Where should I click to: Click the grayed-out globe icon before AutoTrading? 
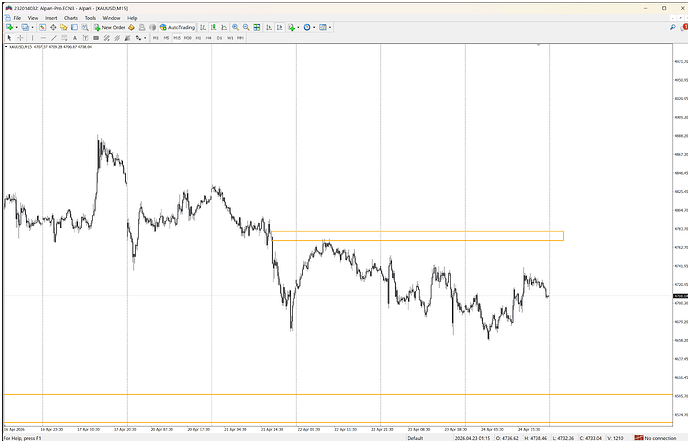point(152,27)
